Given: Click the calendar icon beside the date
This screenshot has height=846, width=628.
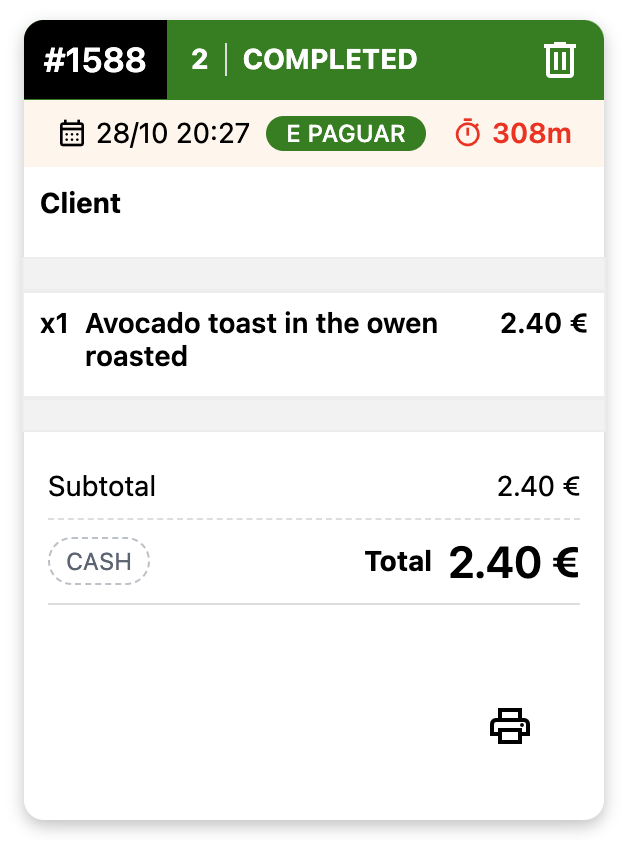Looking at the screenshot, I should (72, 134).
